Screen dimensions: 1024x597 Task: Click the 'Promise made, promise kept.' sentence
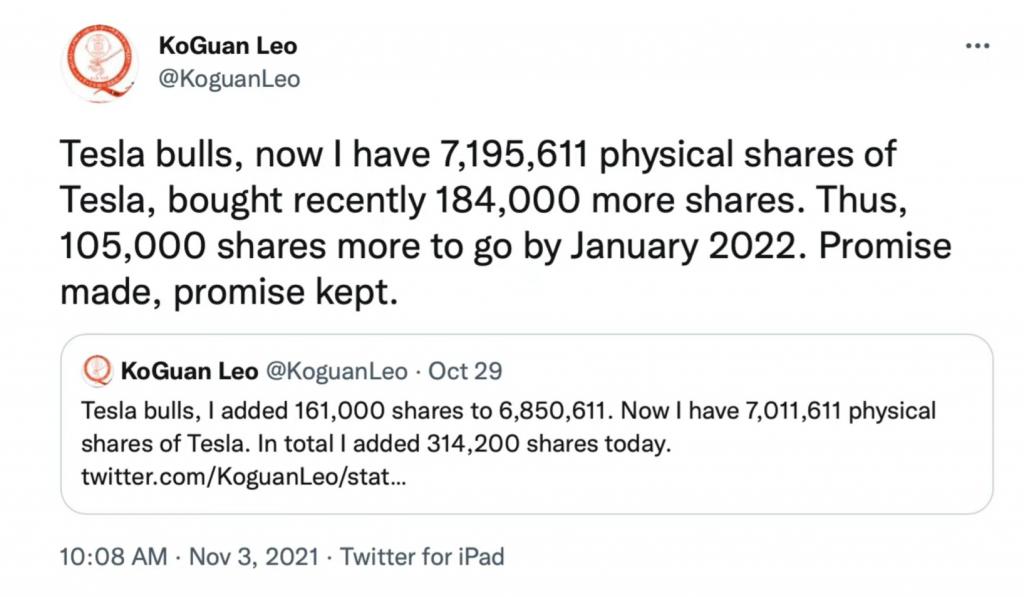click(x=505, y=269)
